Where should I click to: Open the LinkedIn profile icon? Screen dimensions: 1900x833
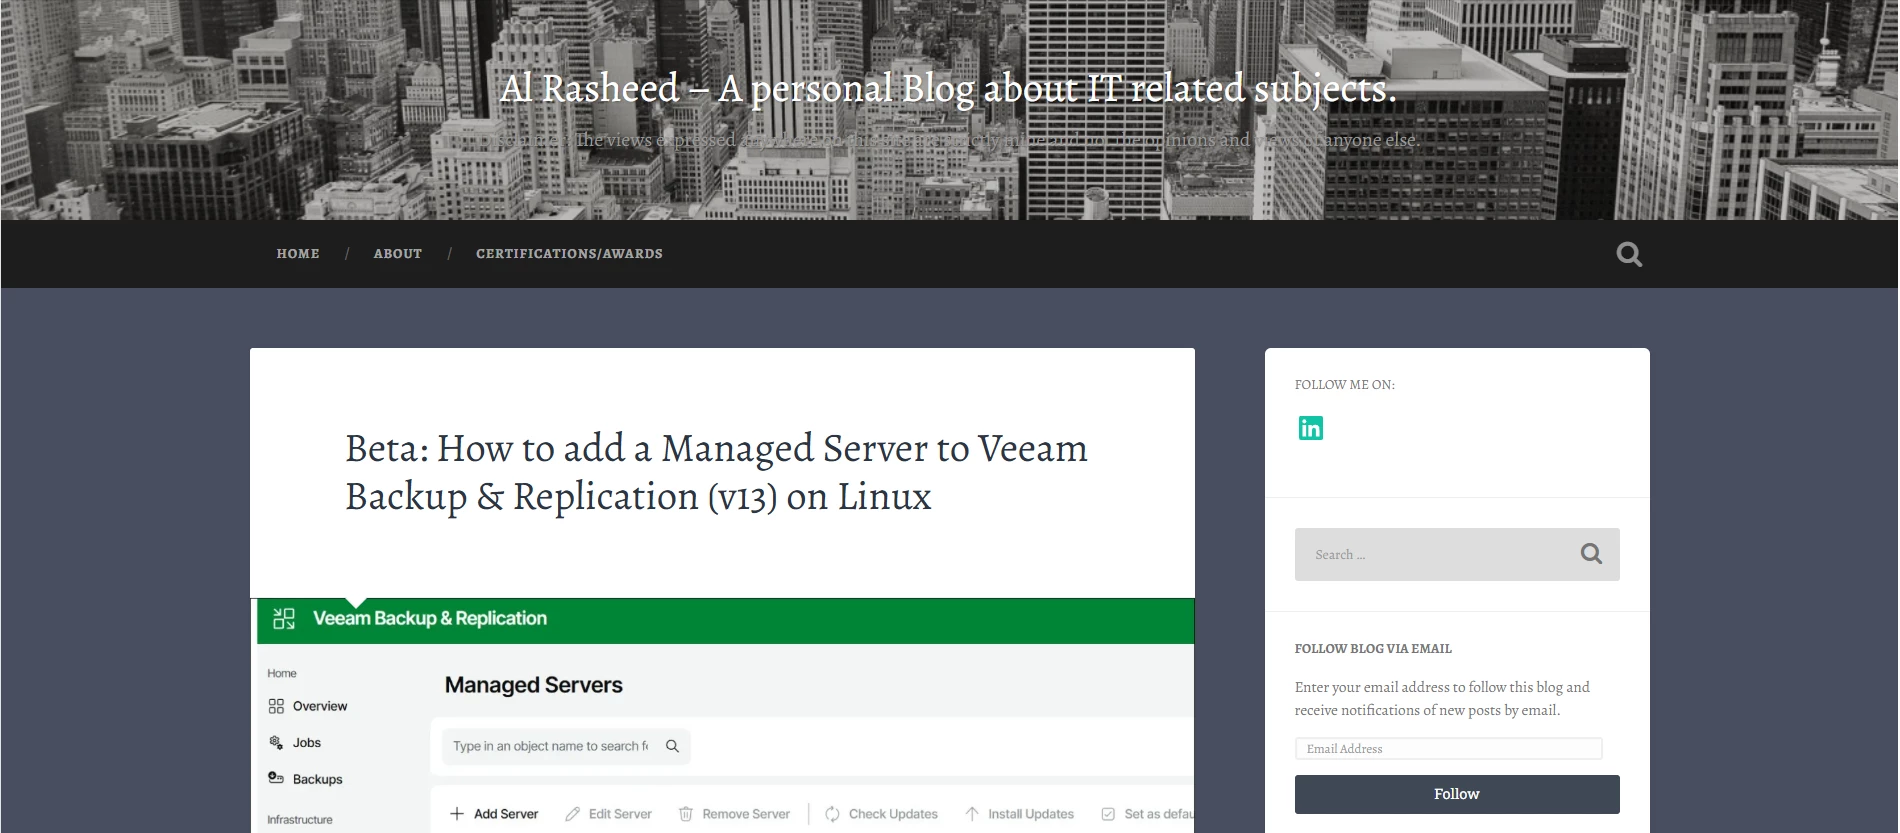click(1310, 428)
